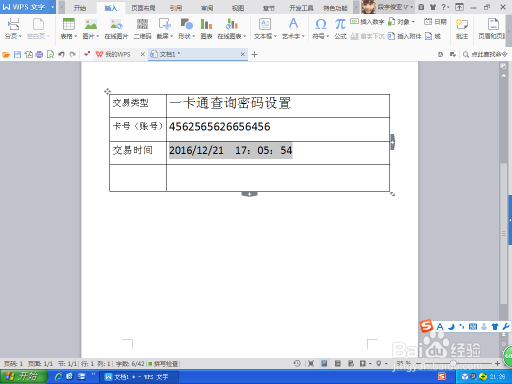
Task: Open the WPS 文字 application menu dropdown
Action: (53, 7)
